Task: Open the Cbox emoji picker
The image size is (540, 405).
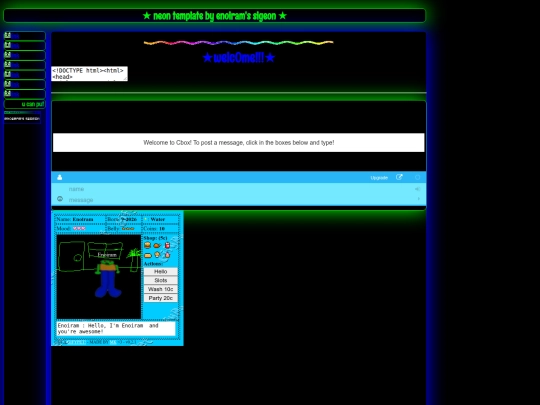Action: pyautogui.click(x=60, y=199)
